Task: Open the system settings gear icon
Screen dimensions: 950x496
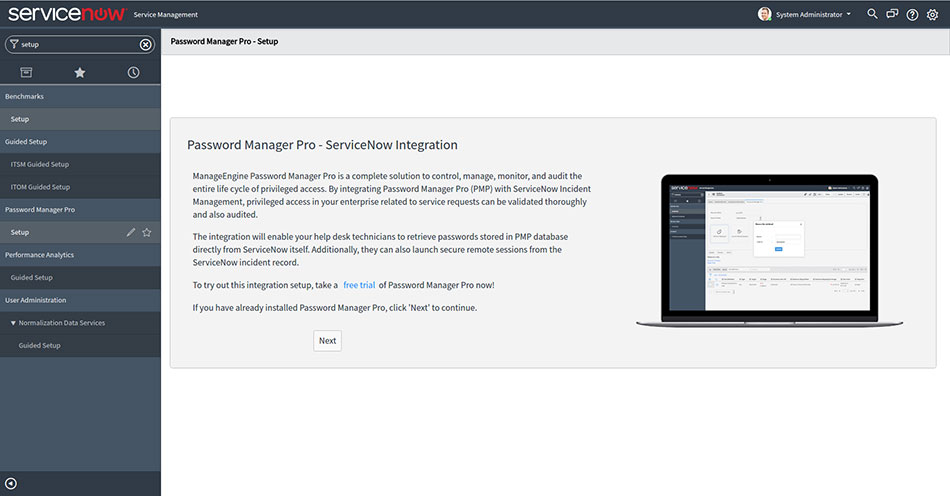Action: [x=932, y=15]
